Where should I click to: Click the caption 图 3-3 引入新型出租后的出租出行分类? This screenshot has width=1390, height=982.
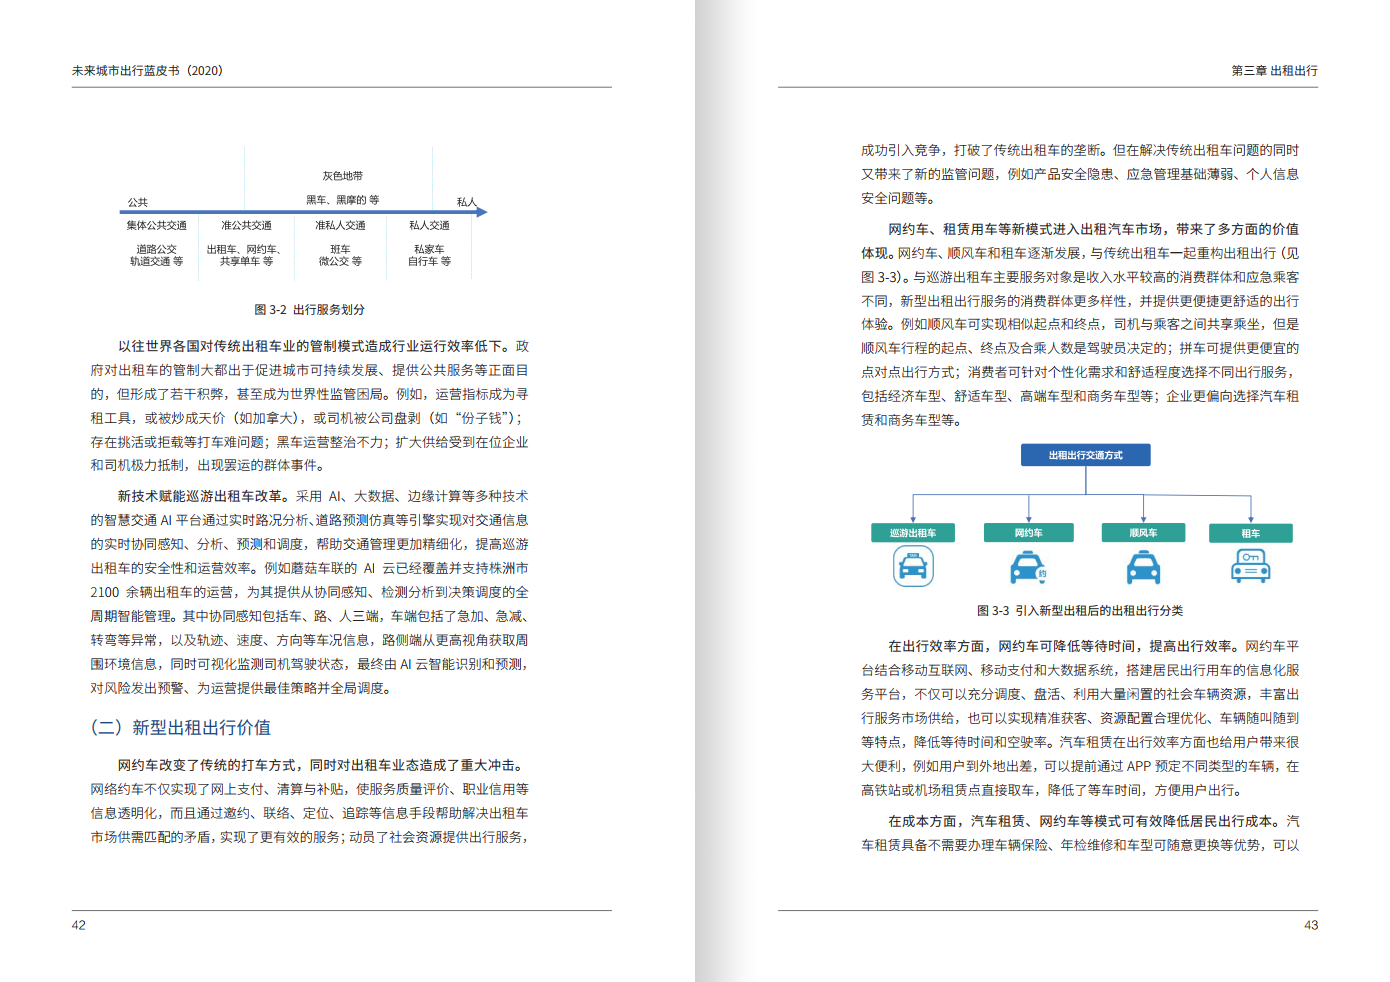1079,610
